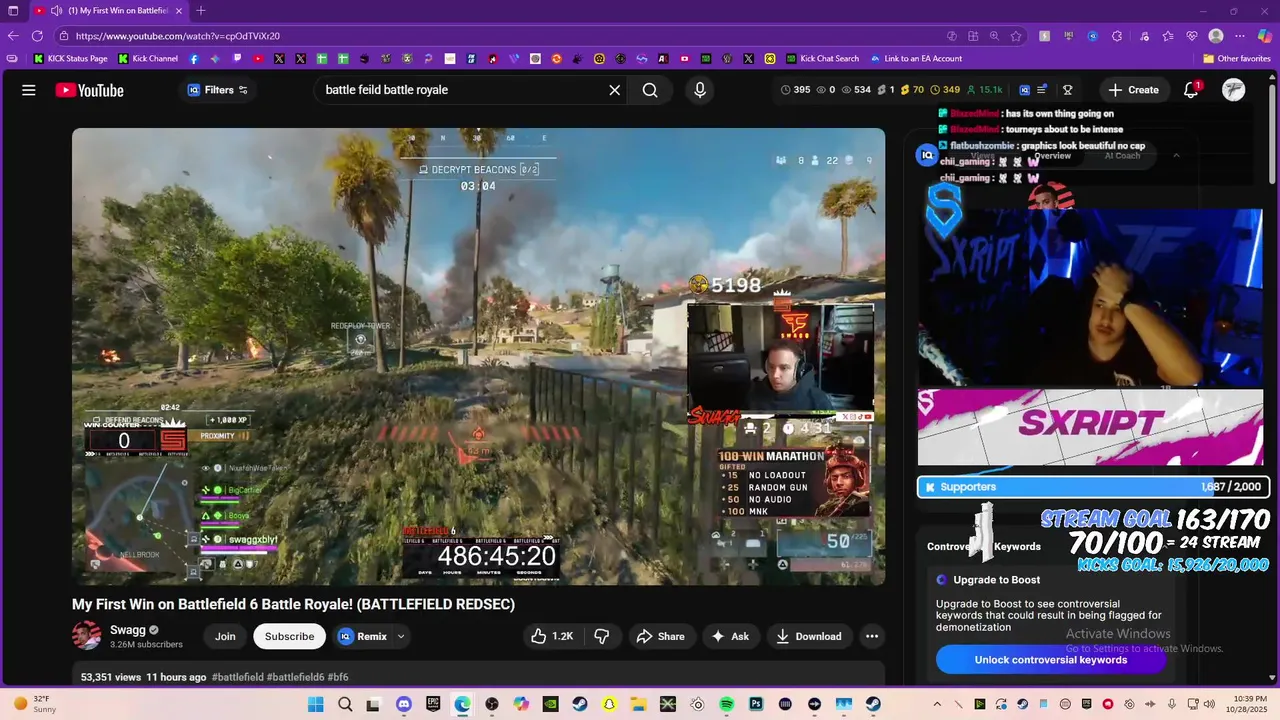This screenshot has height=720, width=1280.
Task: Open Windows taskbar search
Action: pyautogui.click(x=345, y=704)
